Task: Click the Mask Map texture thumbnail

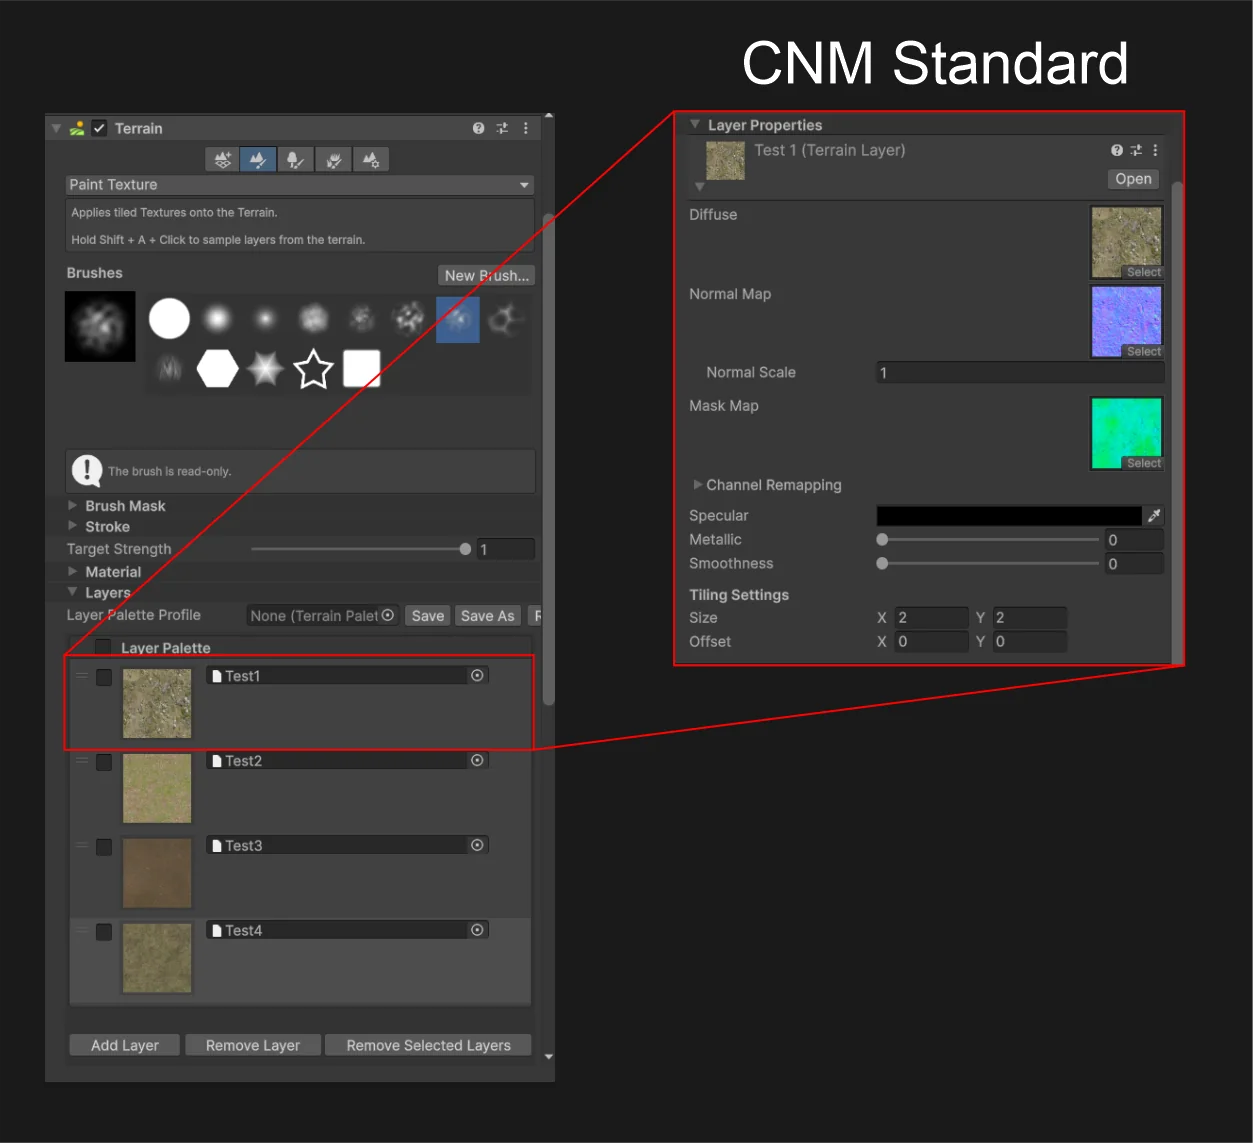Action: 1127,433
